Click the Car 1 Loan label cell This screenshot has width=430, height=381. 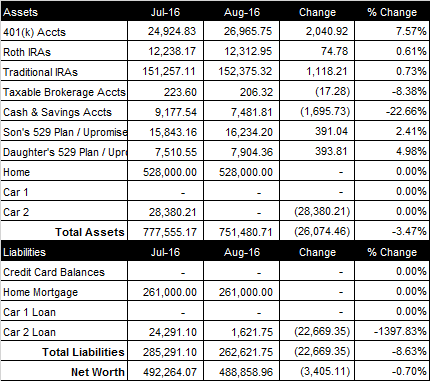(x=64, y=312)
